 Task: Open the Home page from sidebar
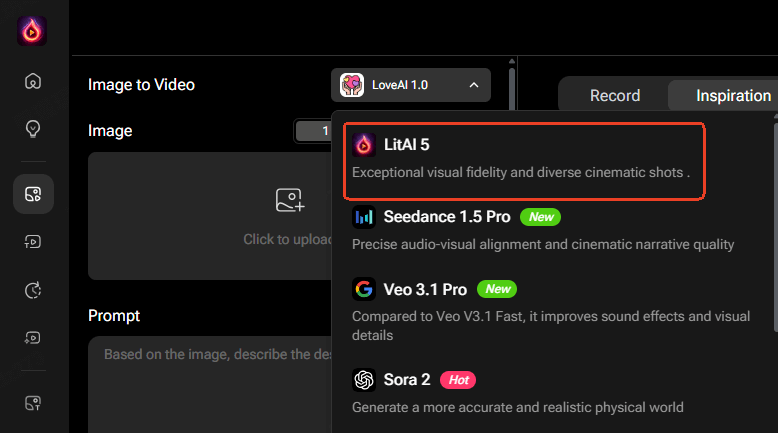click(x=33, y=82)
